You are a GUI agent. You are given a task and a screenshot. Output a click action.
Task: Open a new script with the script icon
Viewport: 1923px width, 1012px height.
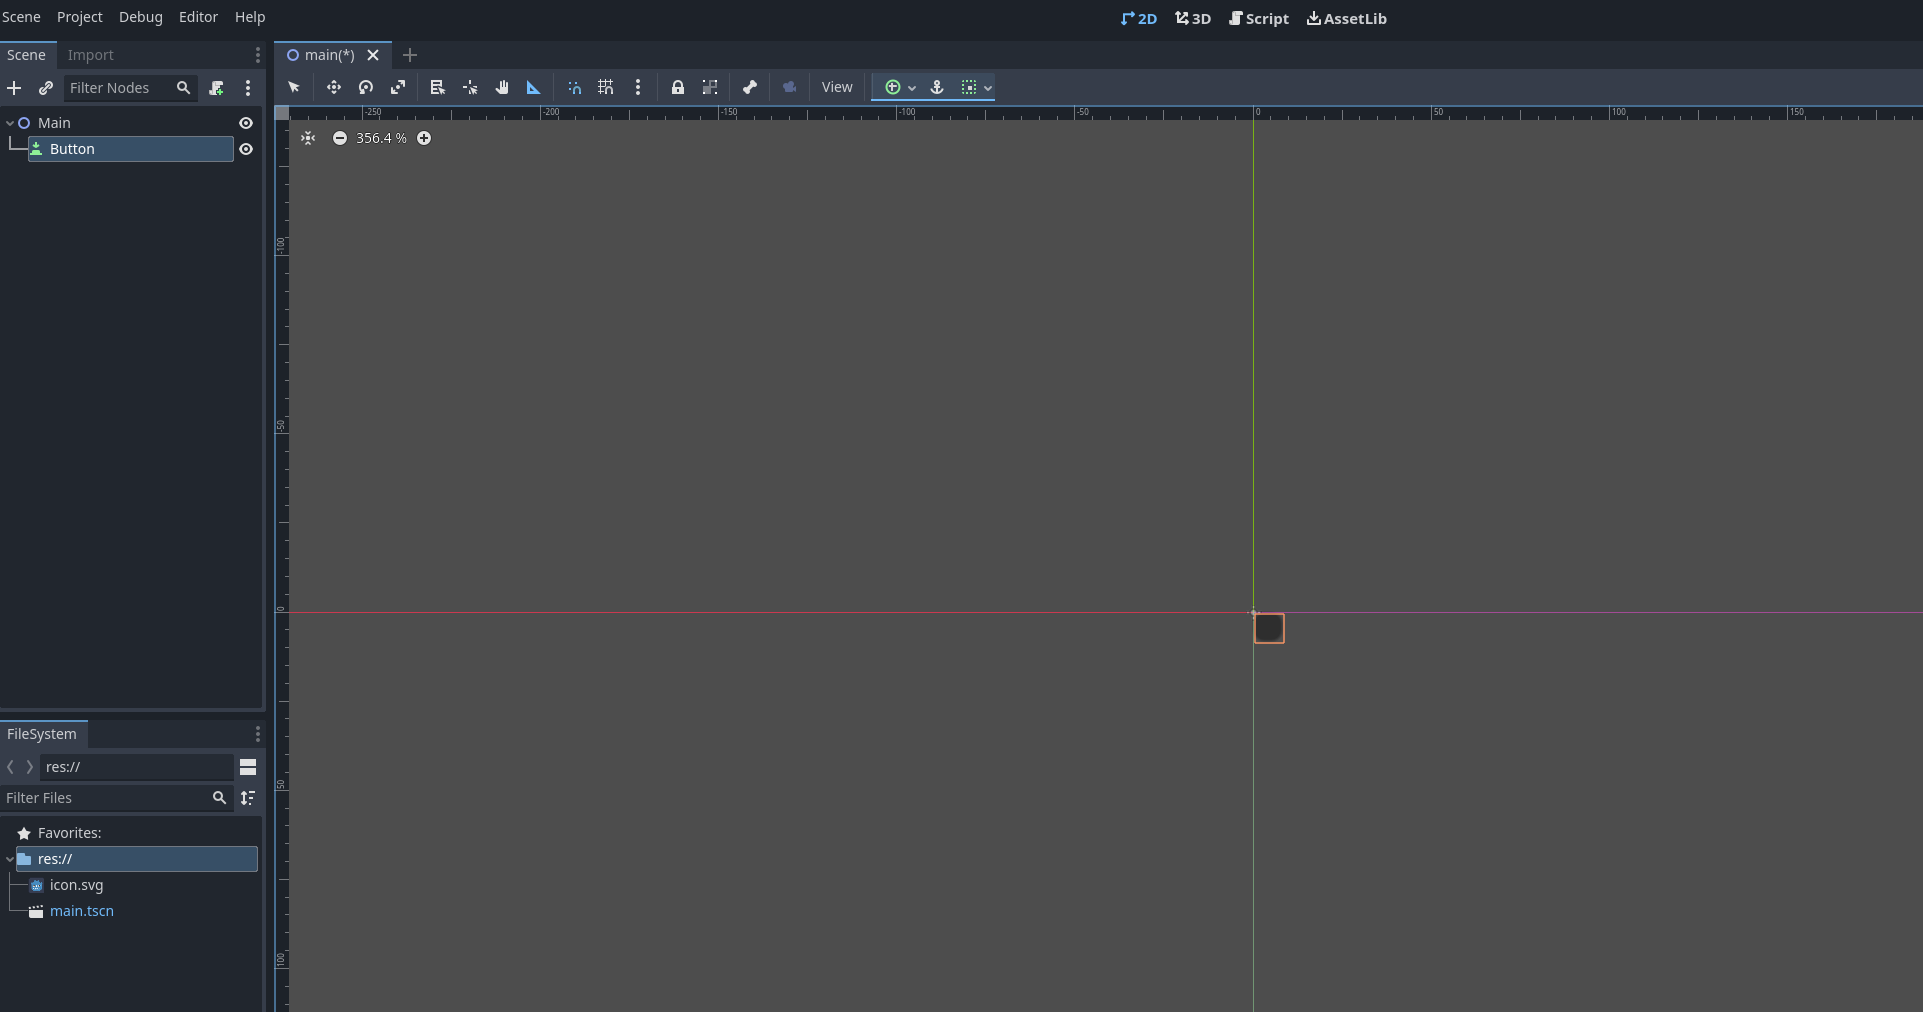point(216,88)
